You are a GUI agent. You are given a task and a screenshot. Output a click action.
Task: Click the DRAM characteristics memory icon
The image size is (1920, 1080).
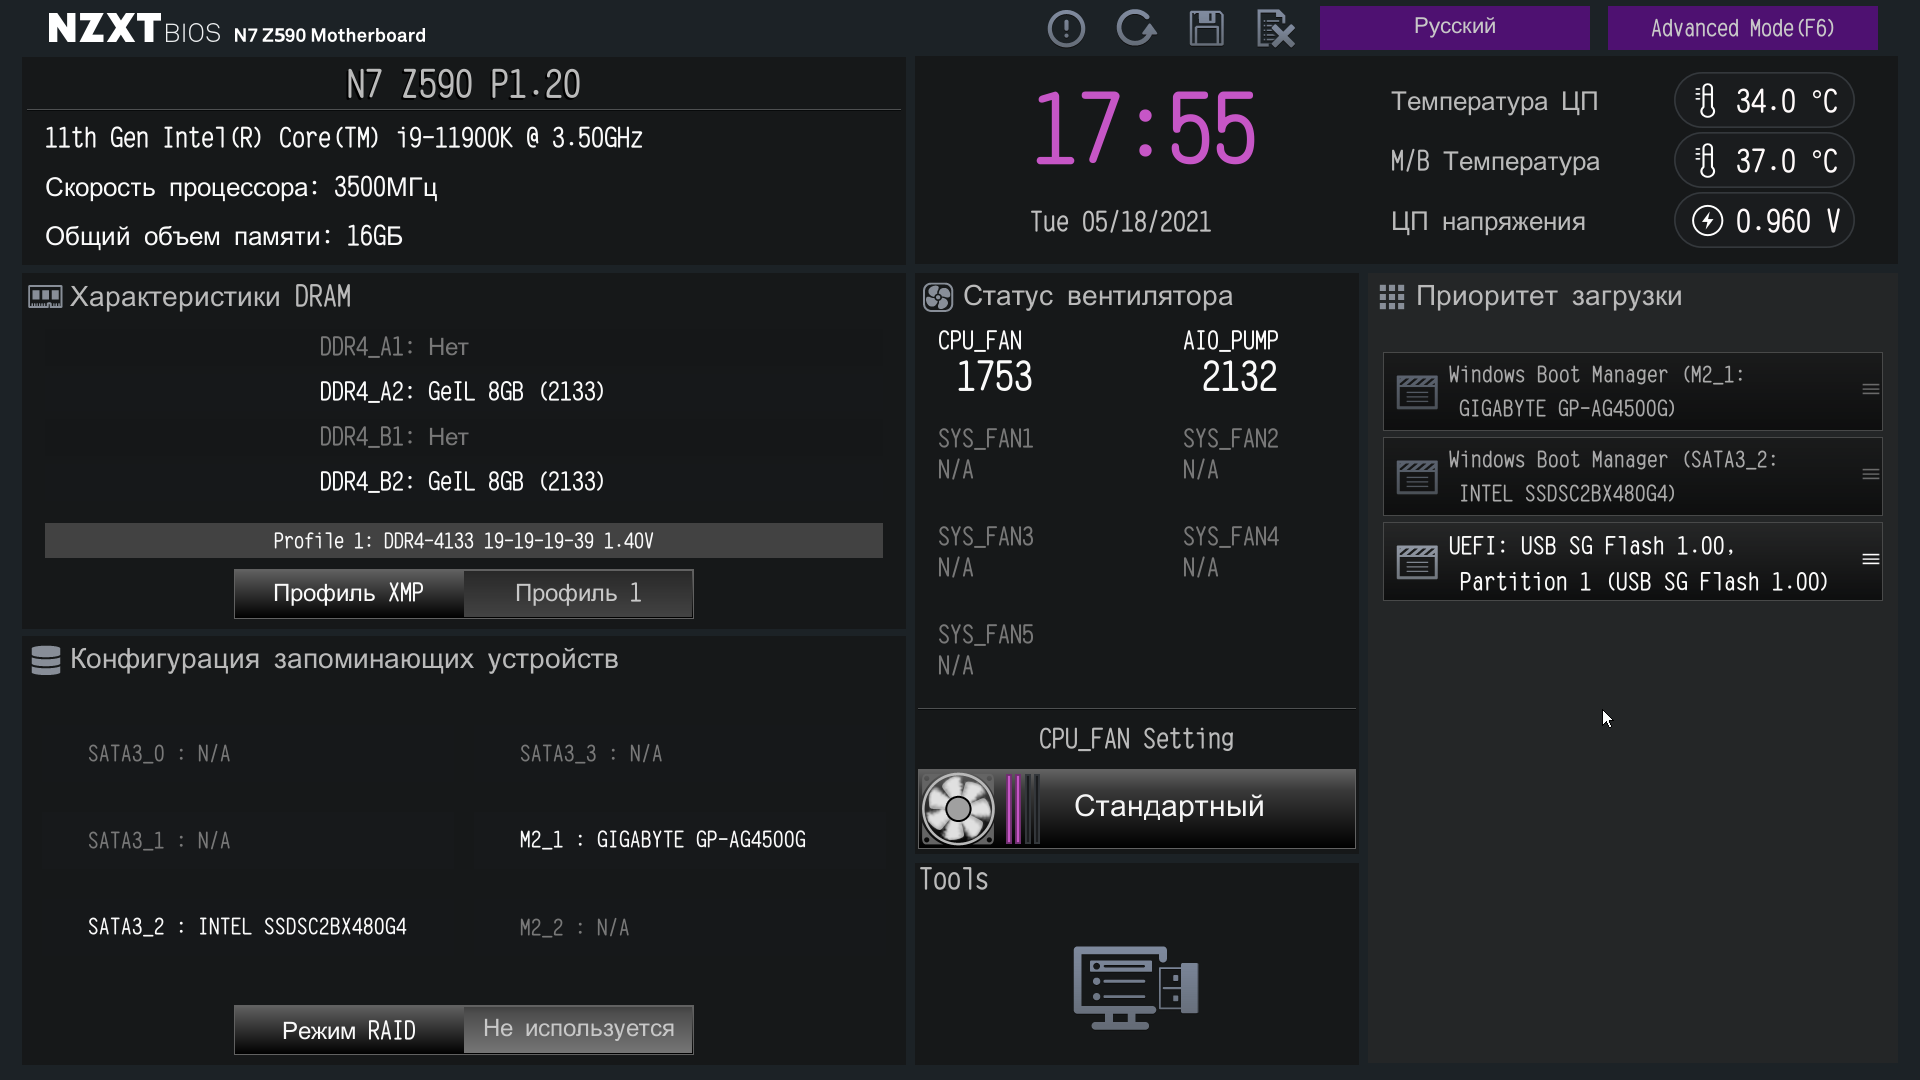(x=45, y=296)
